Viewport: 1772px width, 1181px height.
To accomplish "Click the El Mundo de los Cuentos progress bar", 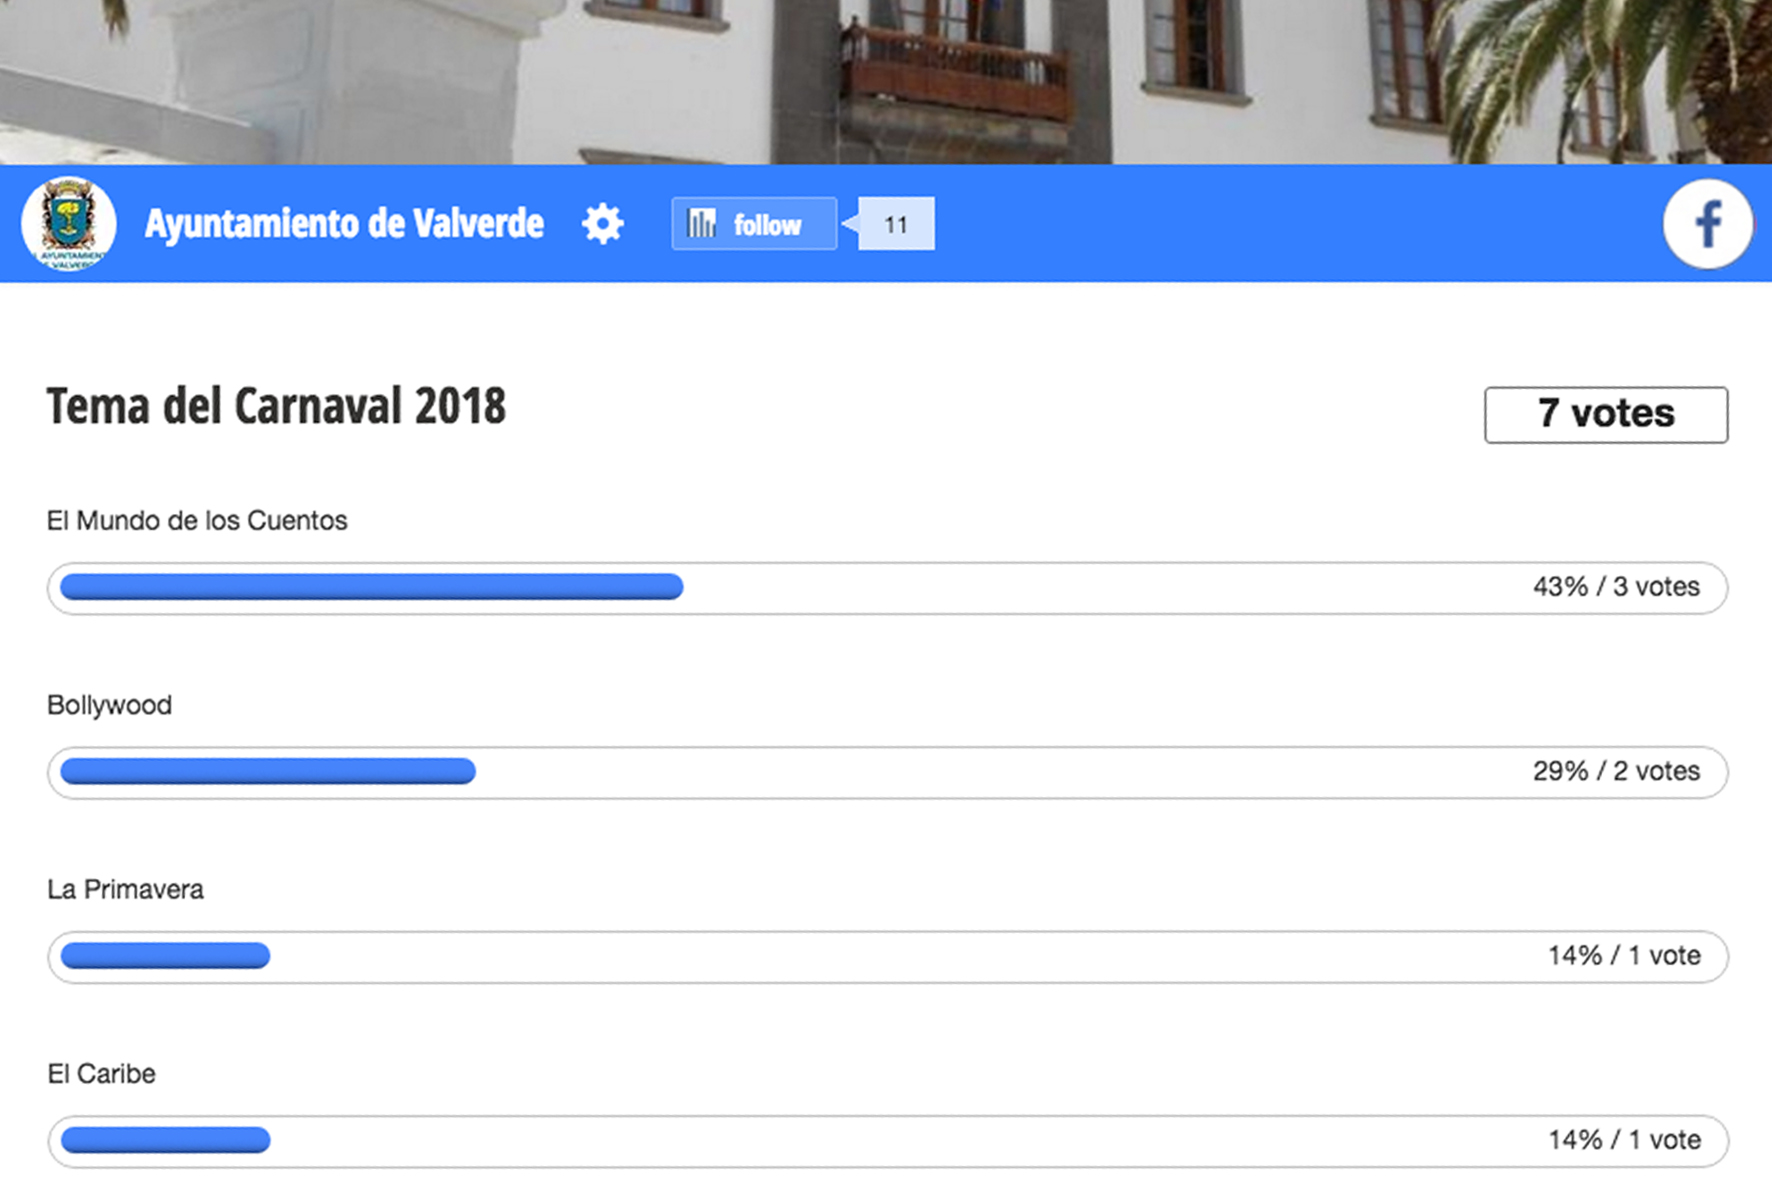I will 372,587.
